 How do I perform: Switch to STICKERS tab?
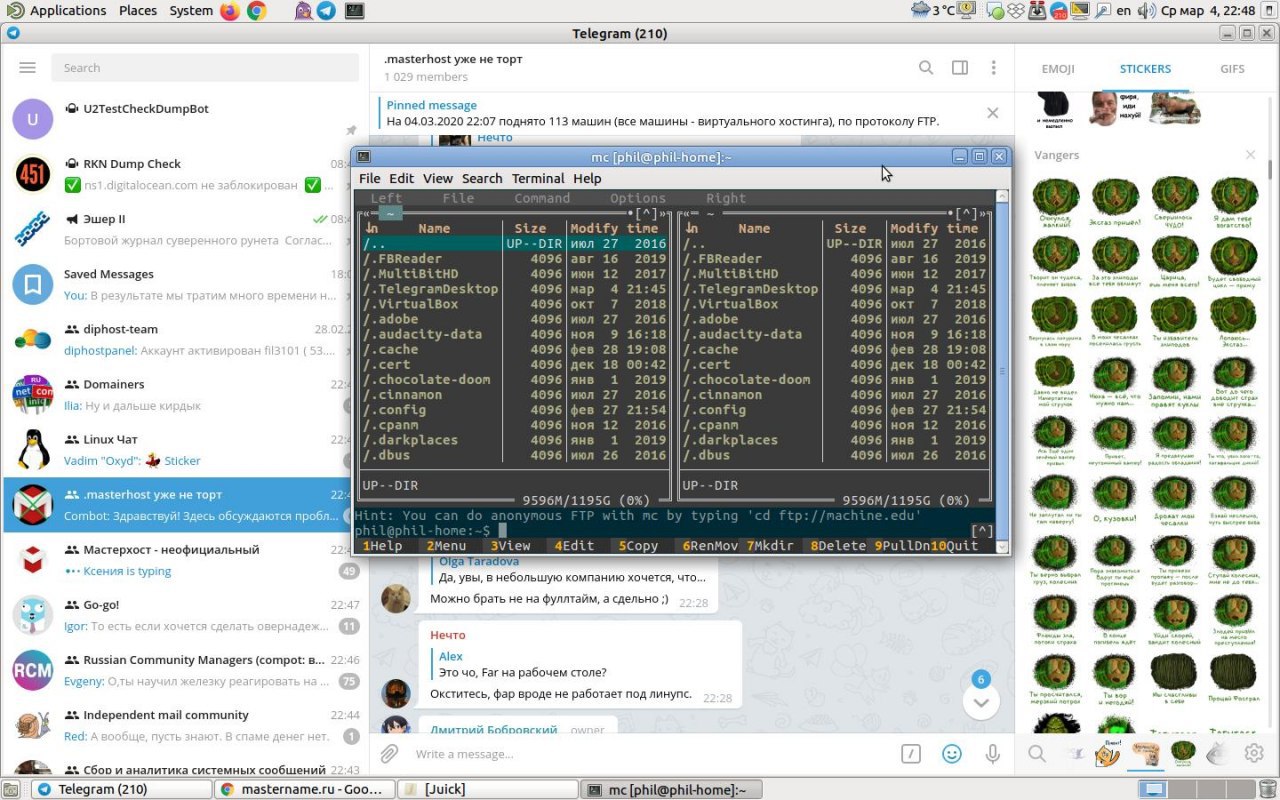click(x=1145, y=69)
